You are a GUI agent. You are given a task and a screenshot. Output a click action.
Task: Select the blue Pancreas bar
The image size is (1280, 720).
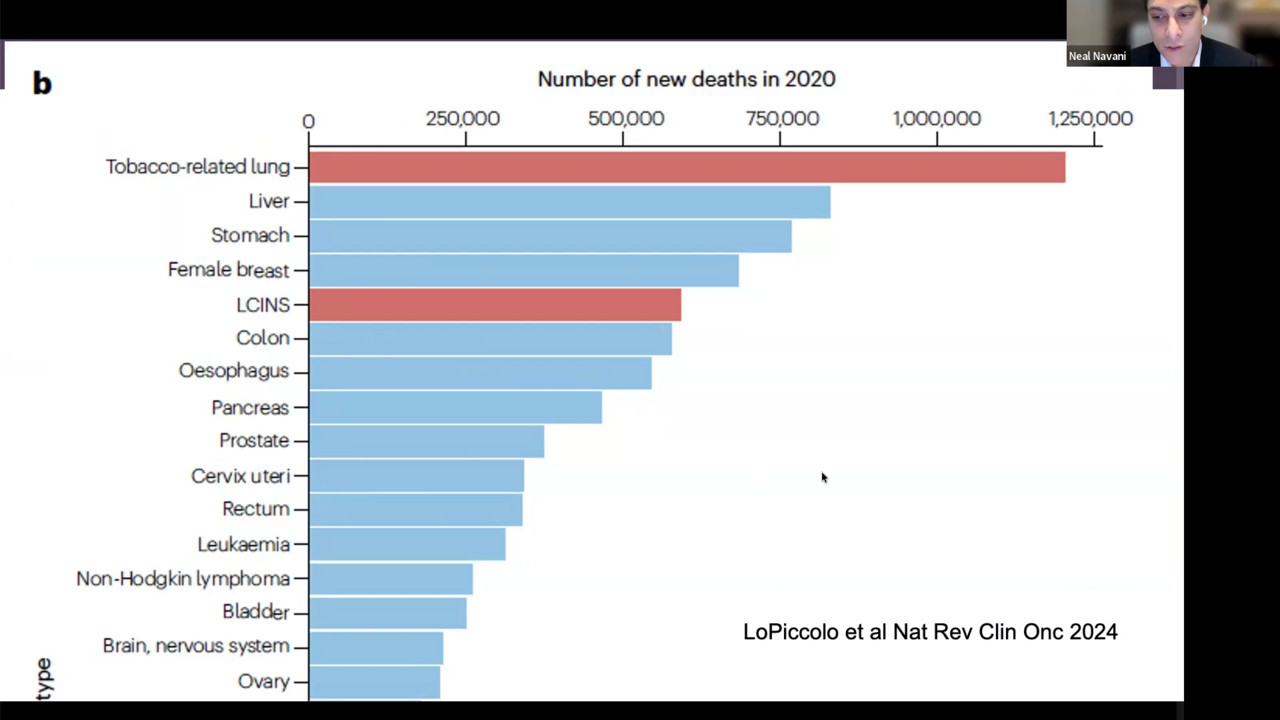[x=455, y=407]
